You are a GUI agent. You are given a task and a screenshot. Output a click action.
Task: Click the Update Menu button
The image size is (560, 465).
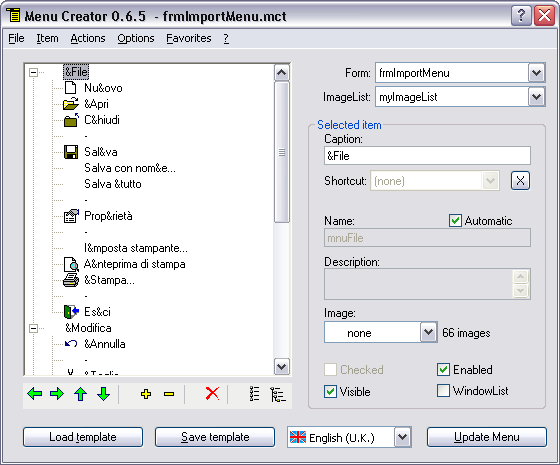[486, 437]
